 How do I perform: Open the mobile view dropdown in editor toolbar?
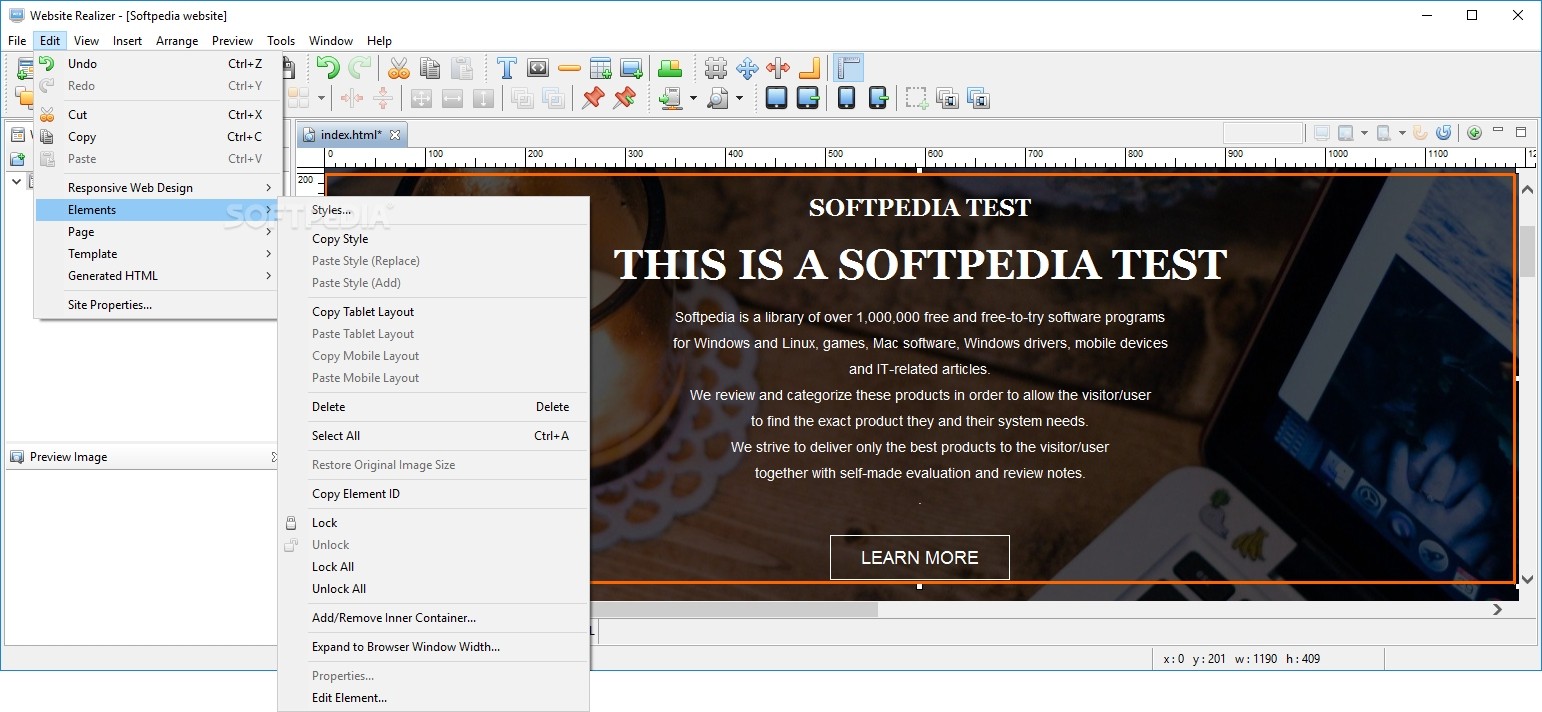click(x=1402, y=133)
